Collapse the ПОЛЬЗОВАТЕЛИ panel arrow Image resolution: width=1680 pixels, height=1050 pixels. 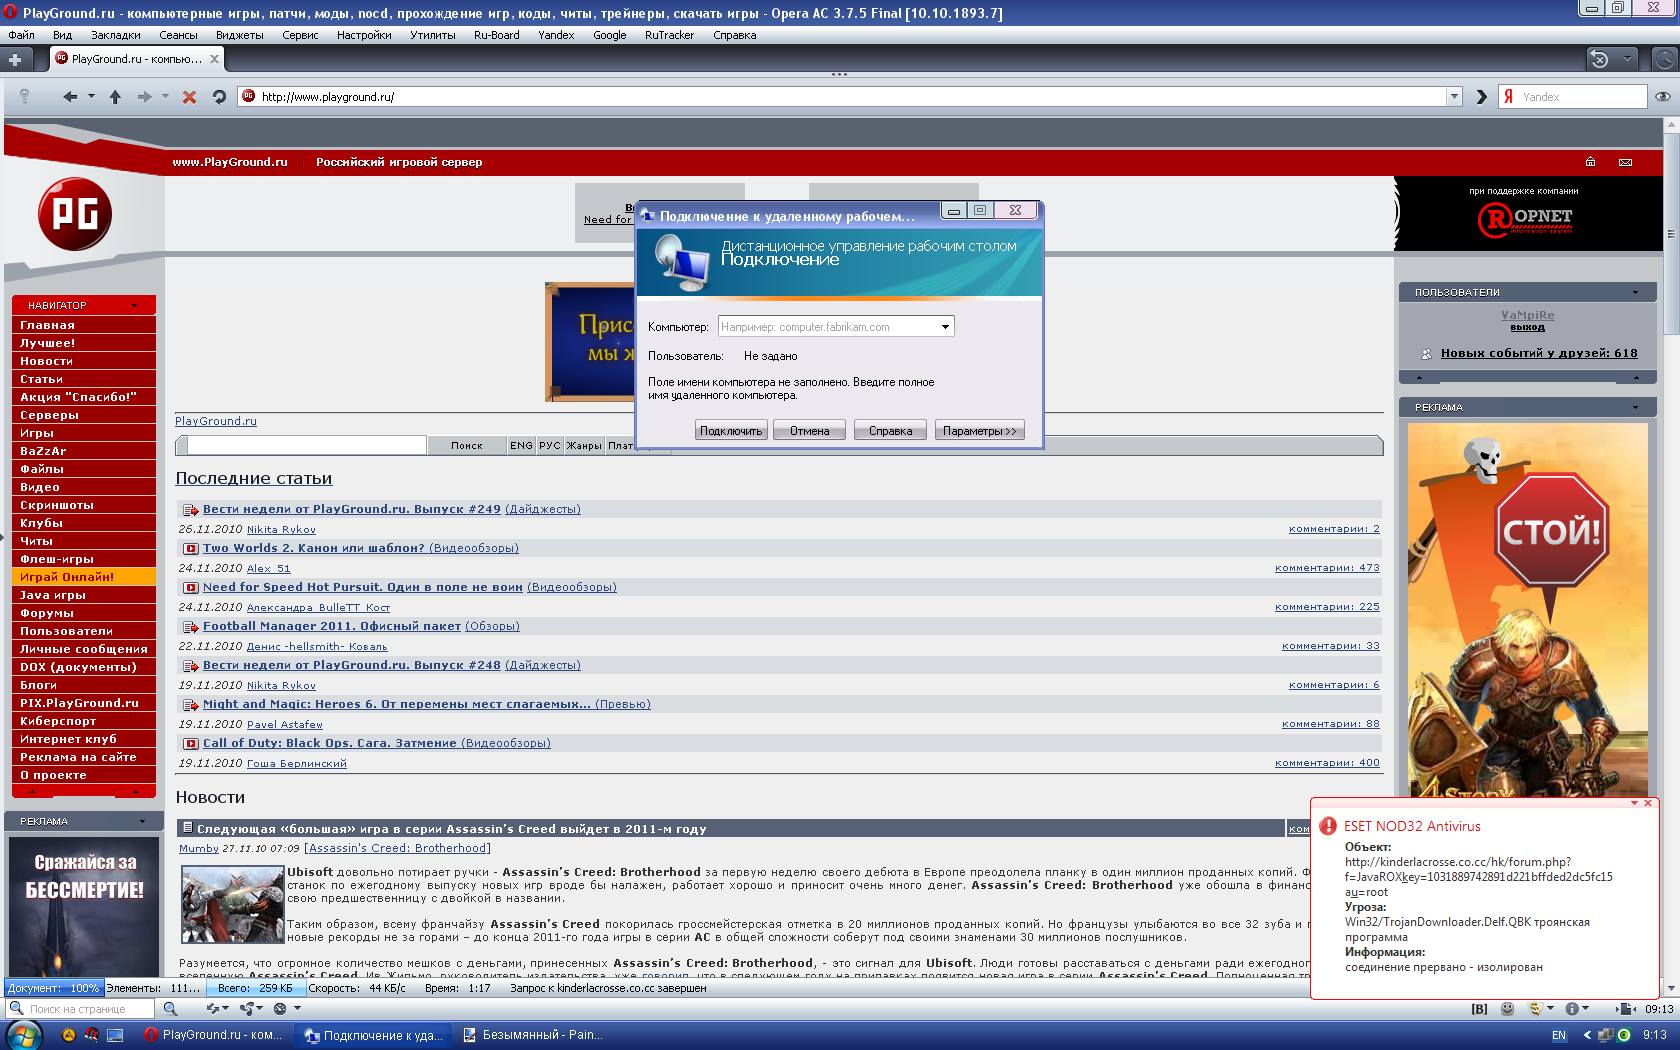pos(1636,292)
